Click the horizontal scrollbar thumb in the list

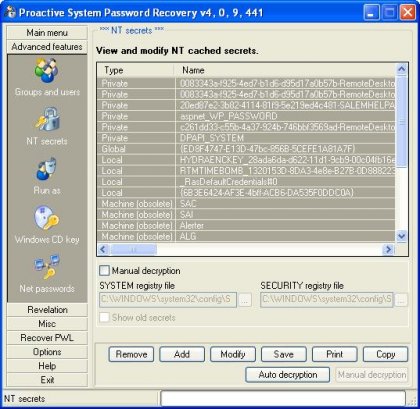pos(133,249)
